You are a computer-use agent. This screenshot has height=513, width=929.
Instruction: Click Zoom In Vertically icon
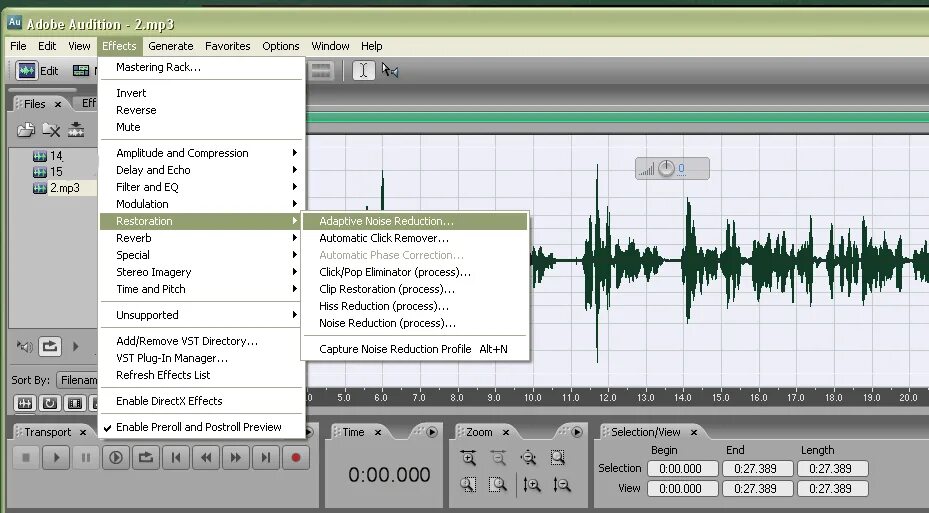531,485
